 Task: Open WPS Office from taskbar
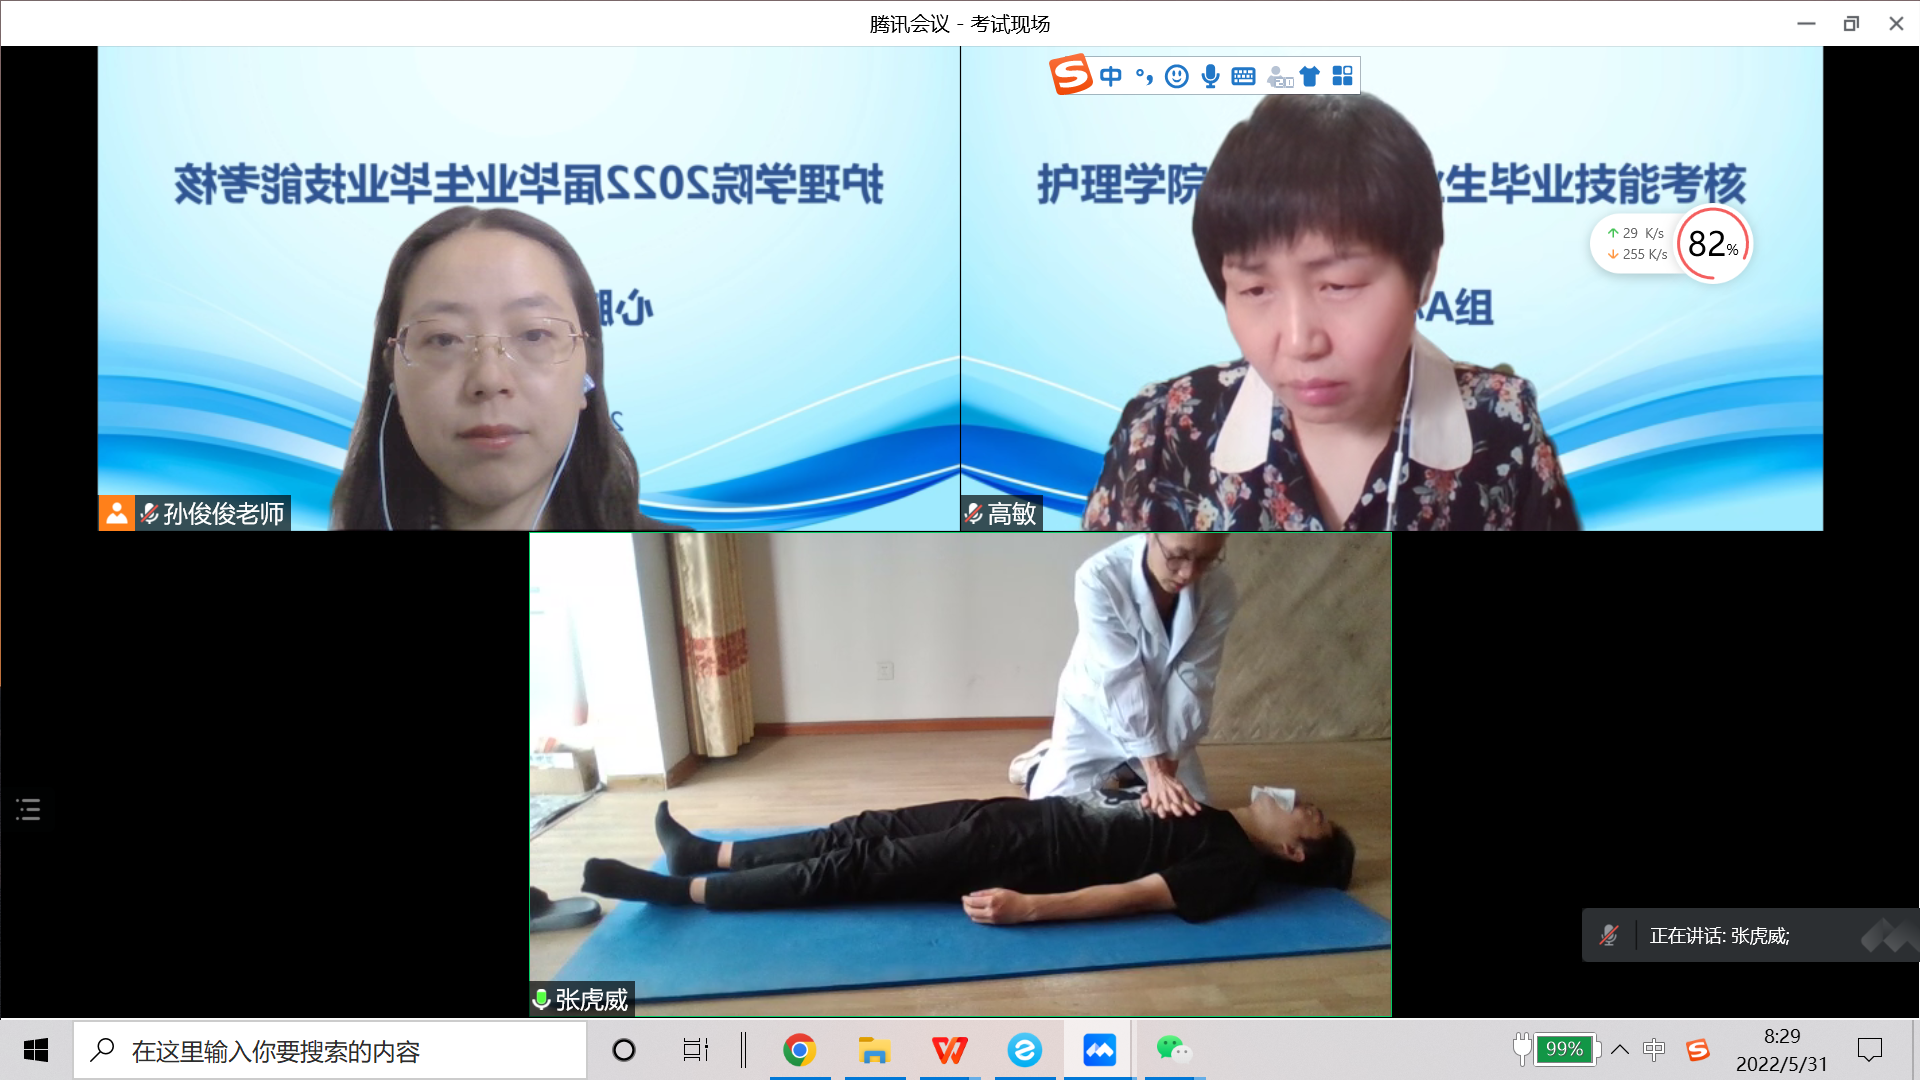[x=949, y=1050]
